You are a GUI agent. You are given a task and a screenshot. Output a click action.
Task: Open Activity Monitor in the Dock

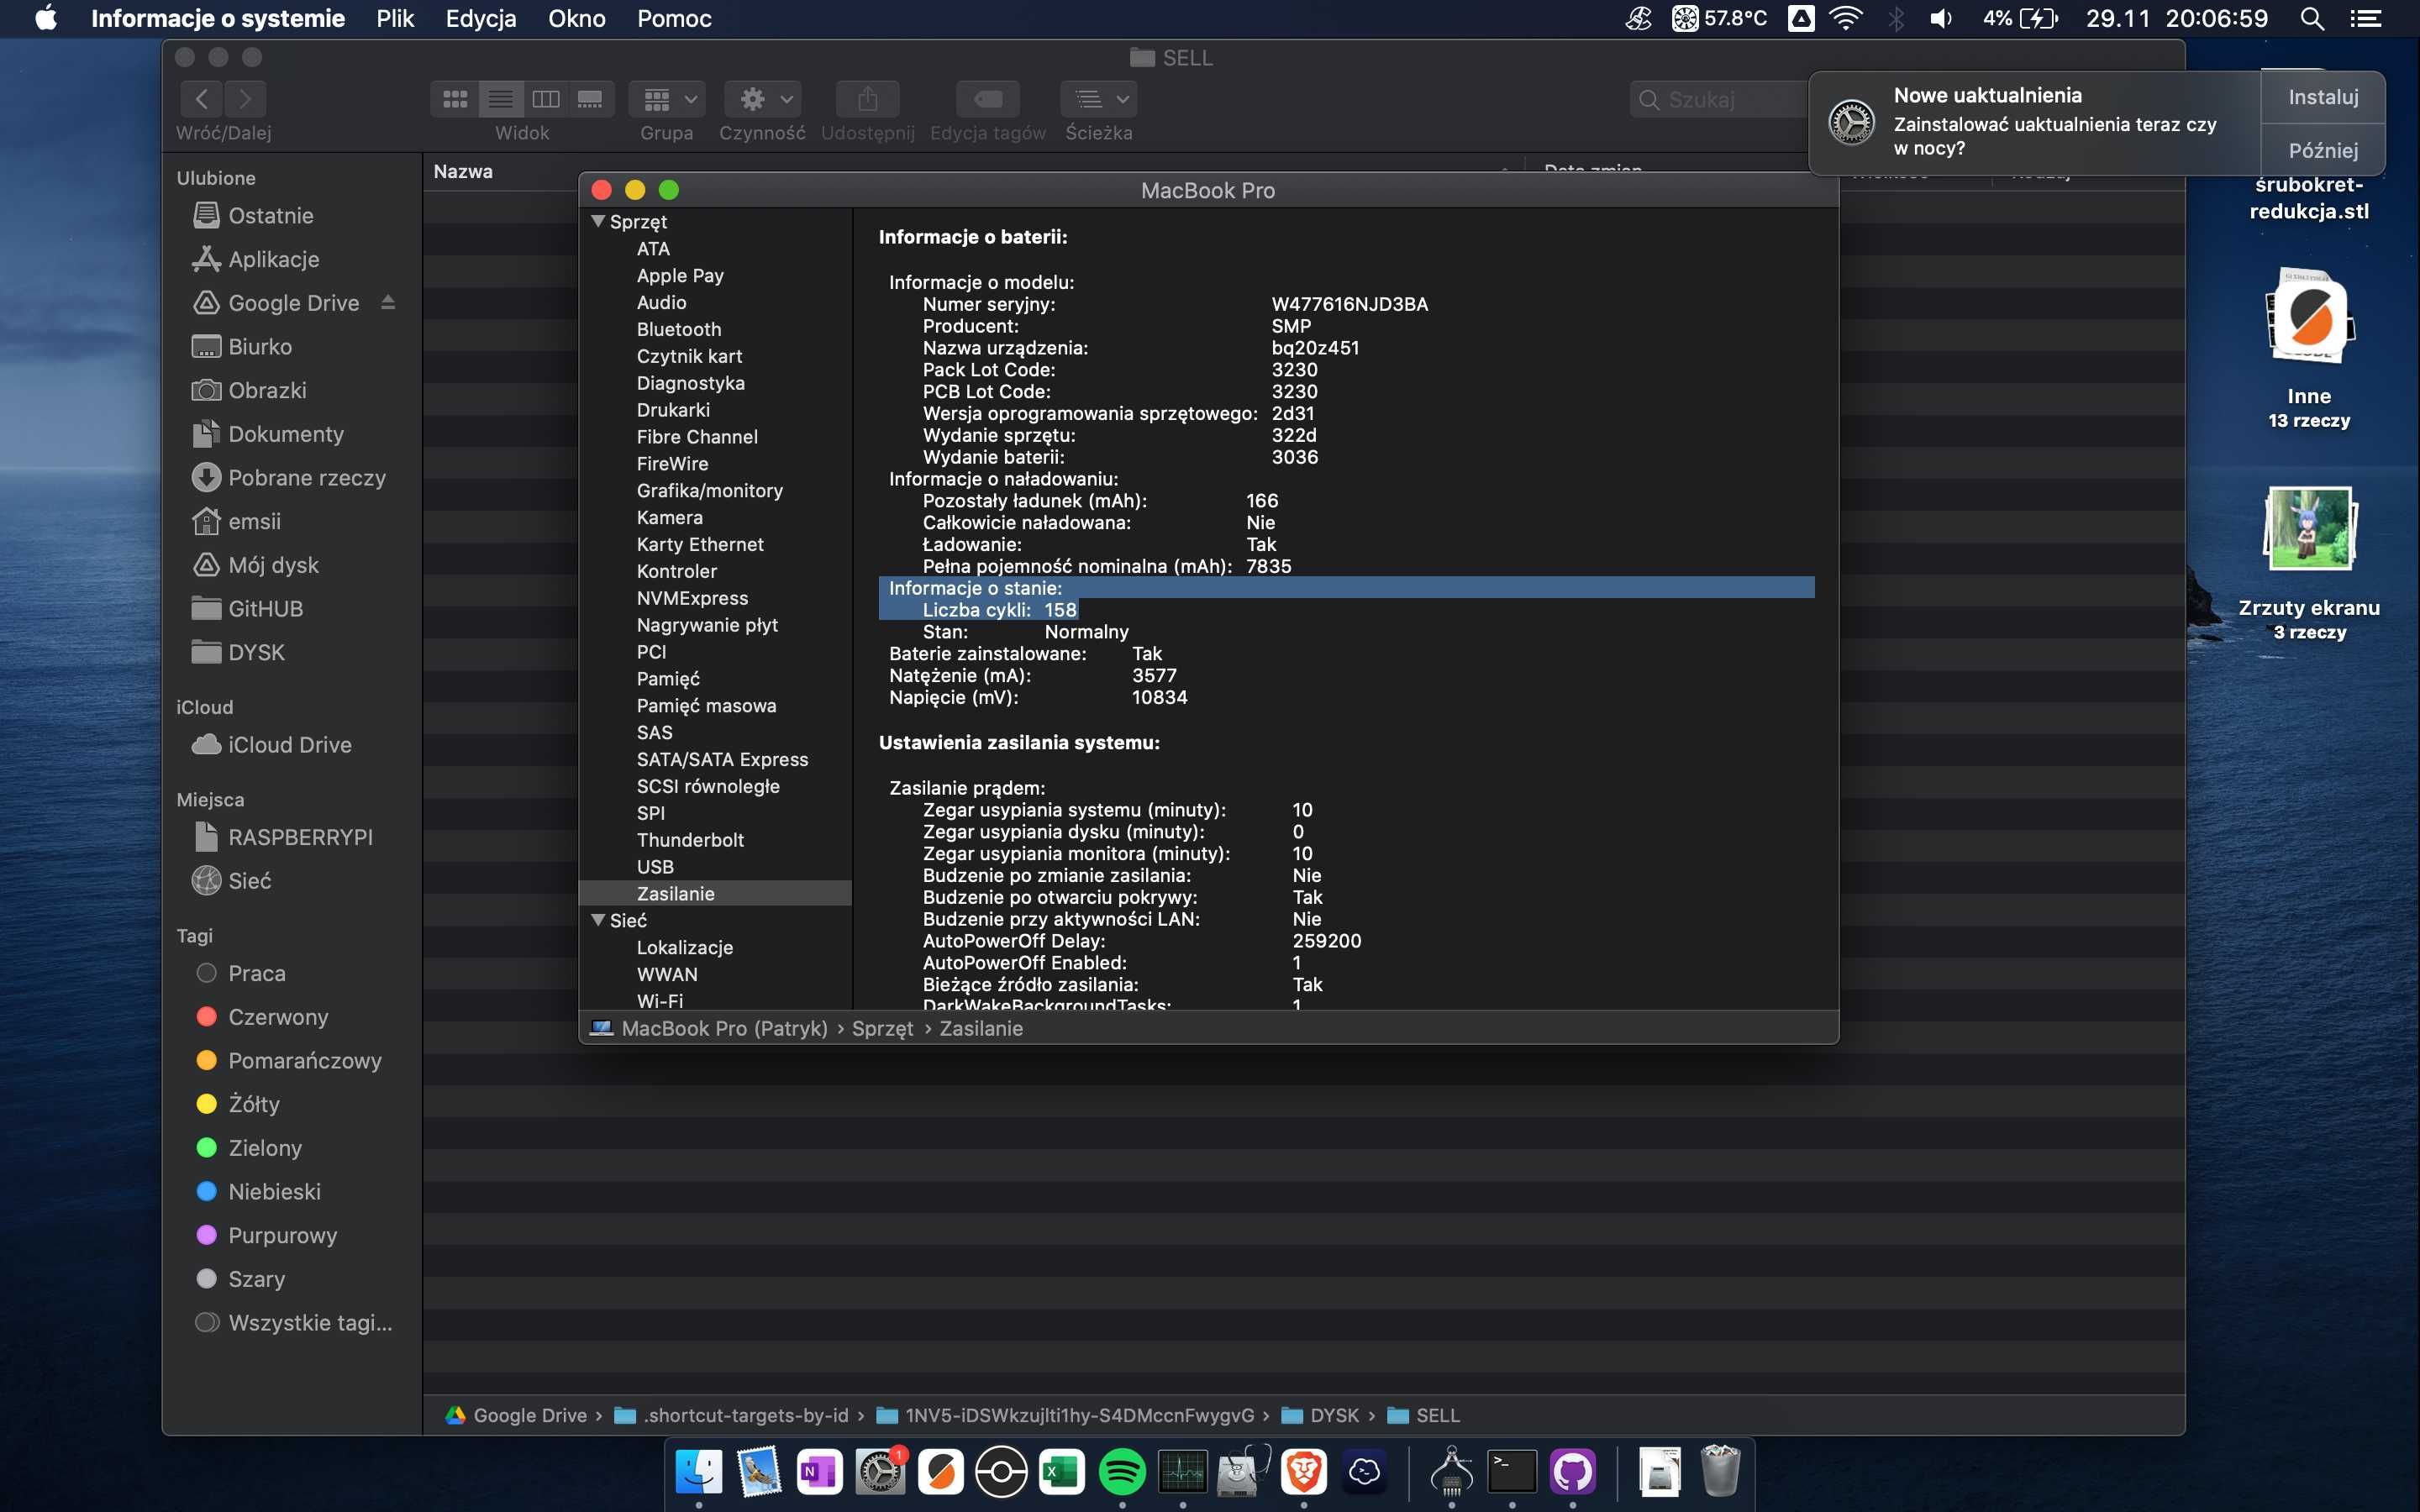click(1183, 1471)
